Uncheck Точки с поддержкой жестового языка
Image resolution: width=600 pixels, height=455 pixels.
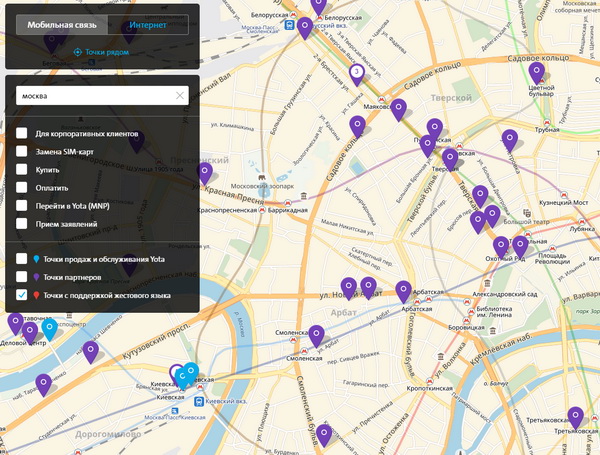coord(22,295)
